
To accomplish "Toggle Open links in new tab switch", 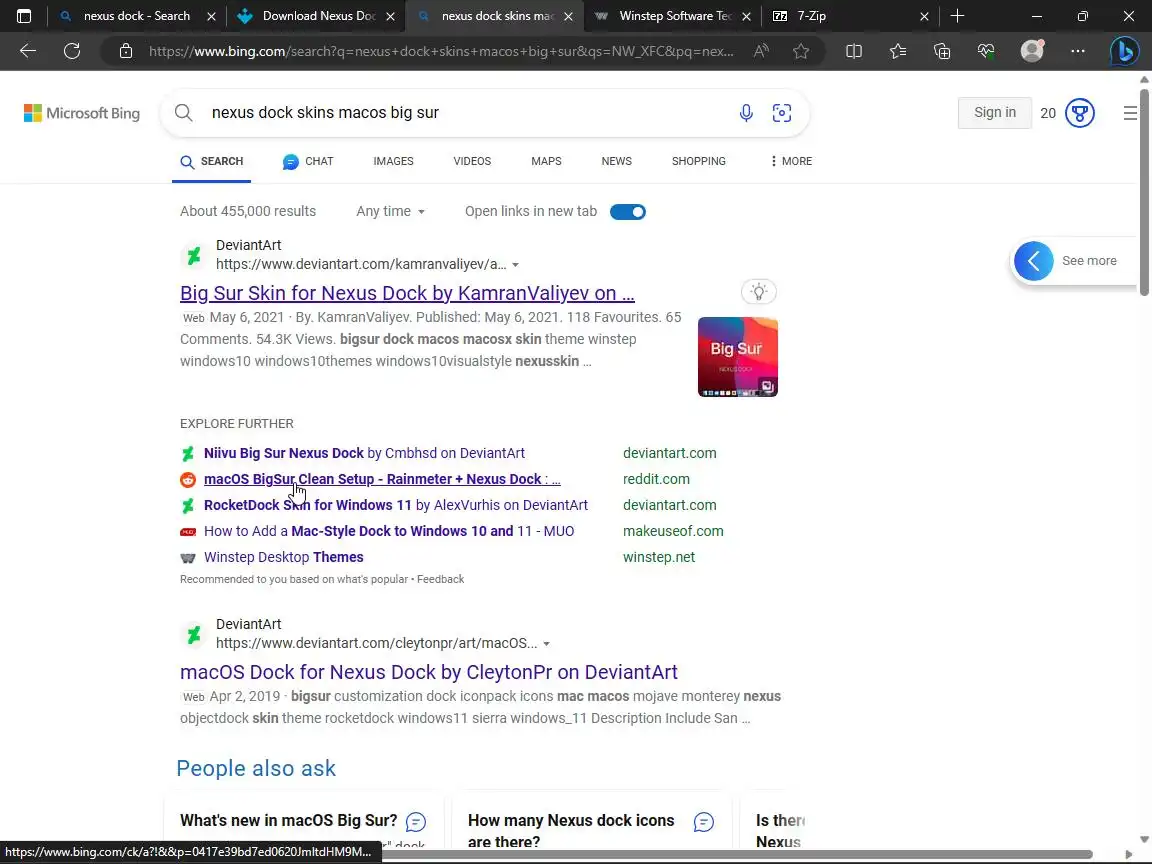I will 627,212.
